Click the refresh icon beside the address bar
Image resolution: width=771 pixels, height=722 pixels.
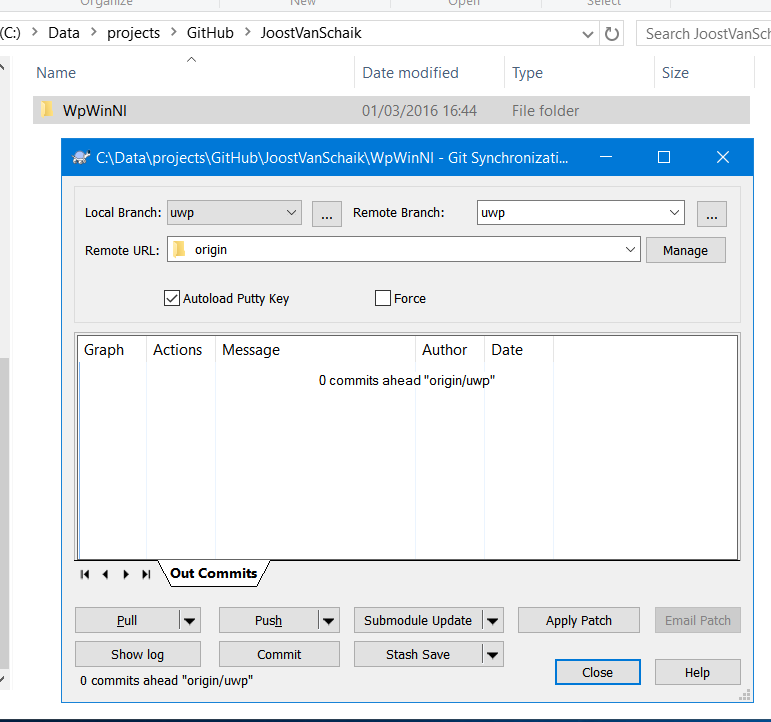click(612, 33)
